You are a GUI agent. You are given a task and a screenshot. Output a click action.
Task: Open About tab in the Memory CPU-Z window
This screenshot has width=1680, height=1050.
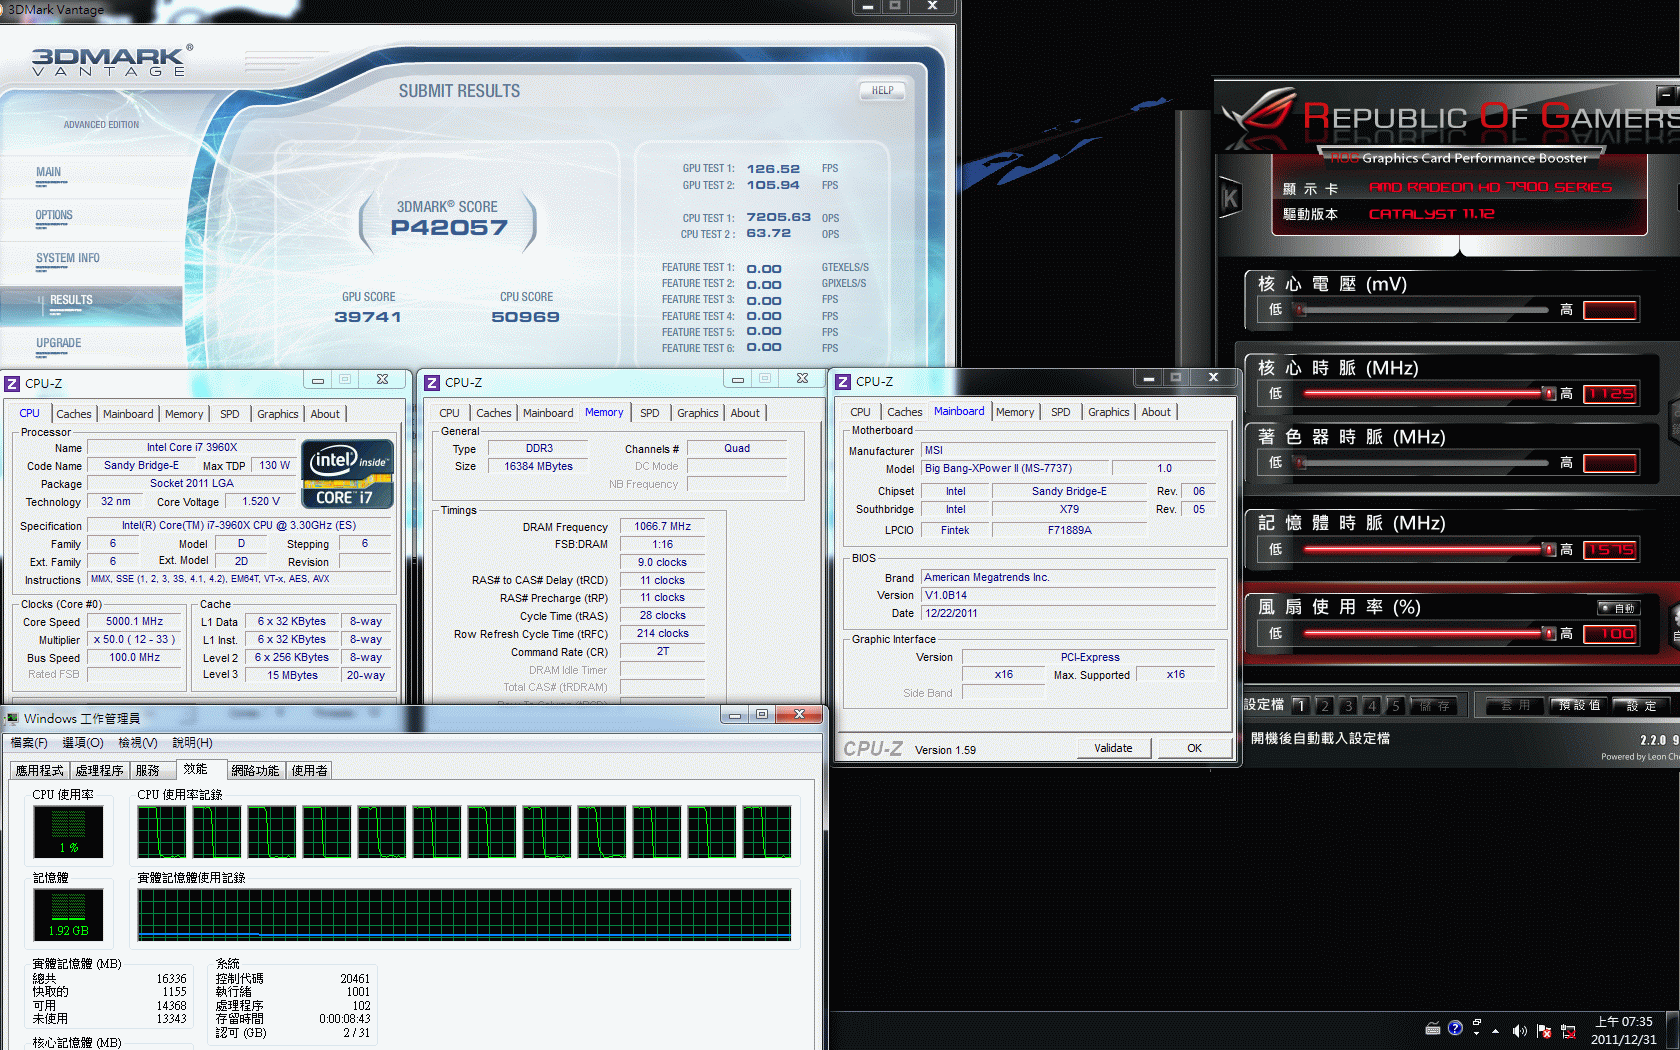745,413
